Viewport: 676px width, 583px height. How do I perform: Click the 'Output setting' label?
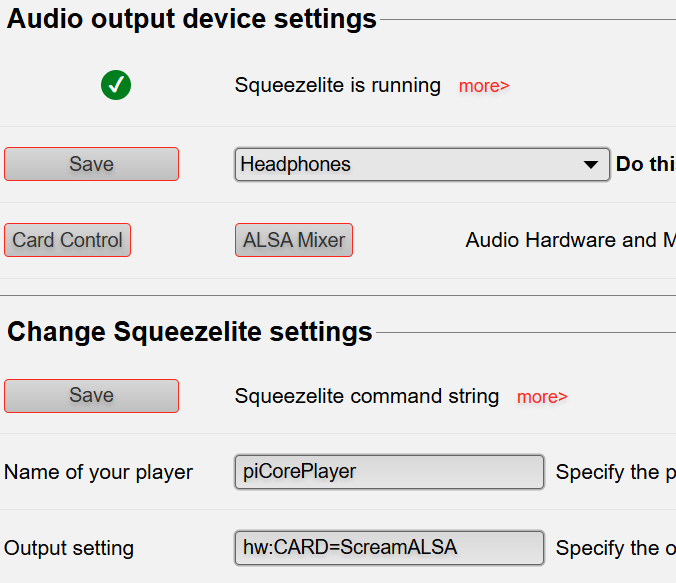tap(69, 548)
